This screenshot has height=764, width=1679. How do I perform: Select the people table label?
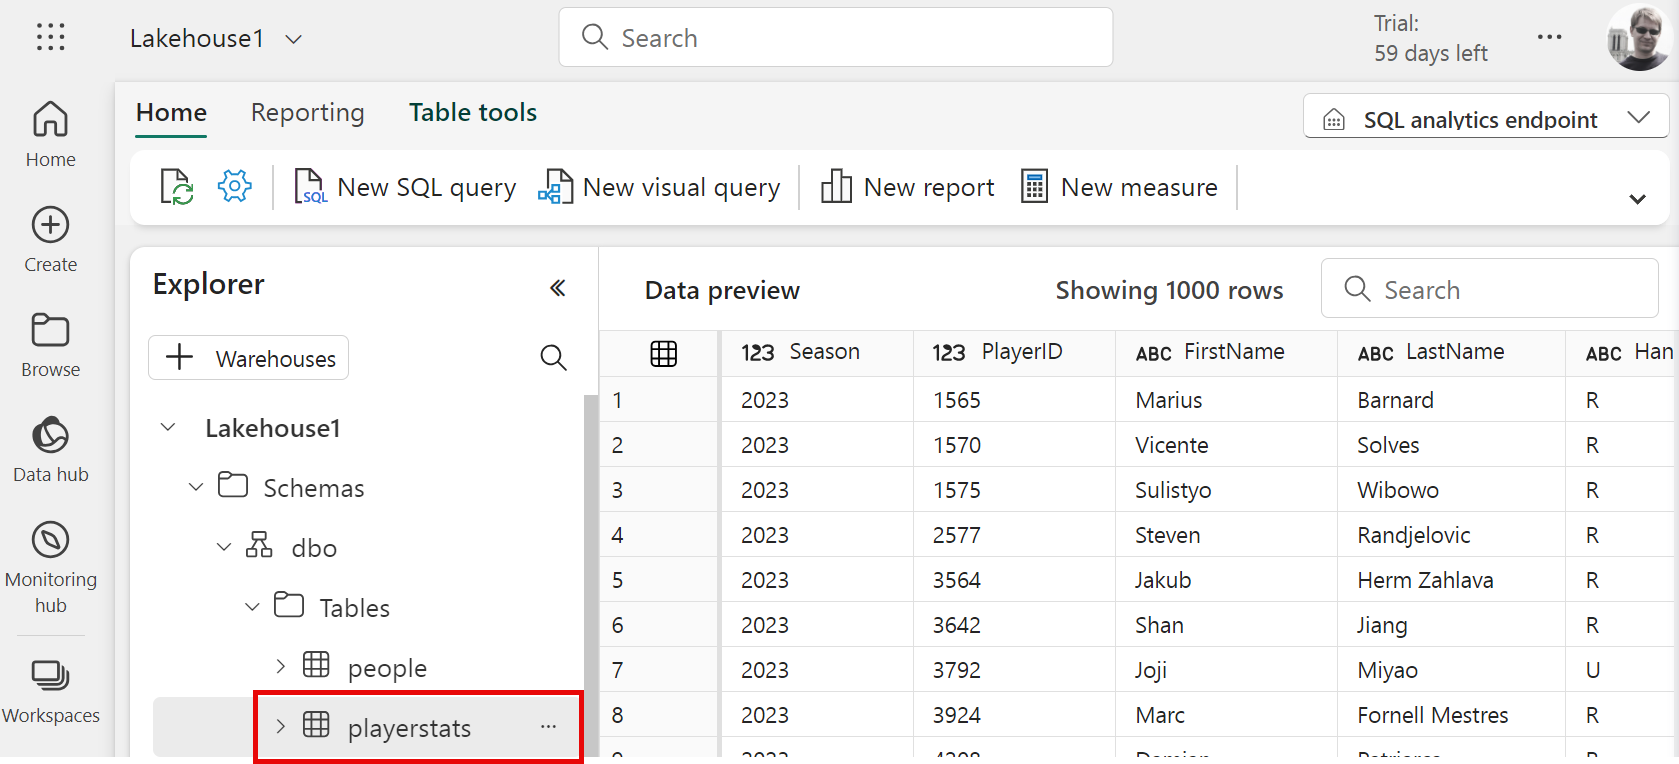pos(387,668)
